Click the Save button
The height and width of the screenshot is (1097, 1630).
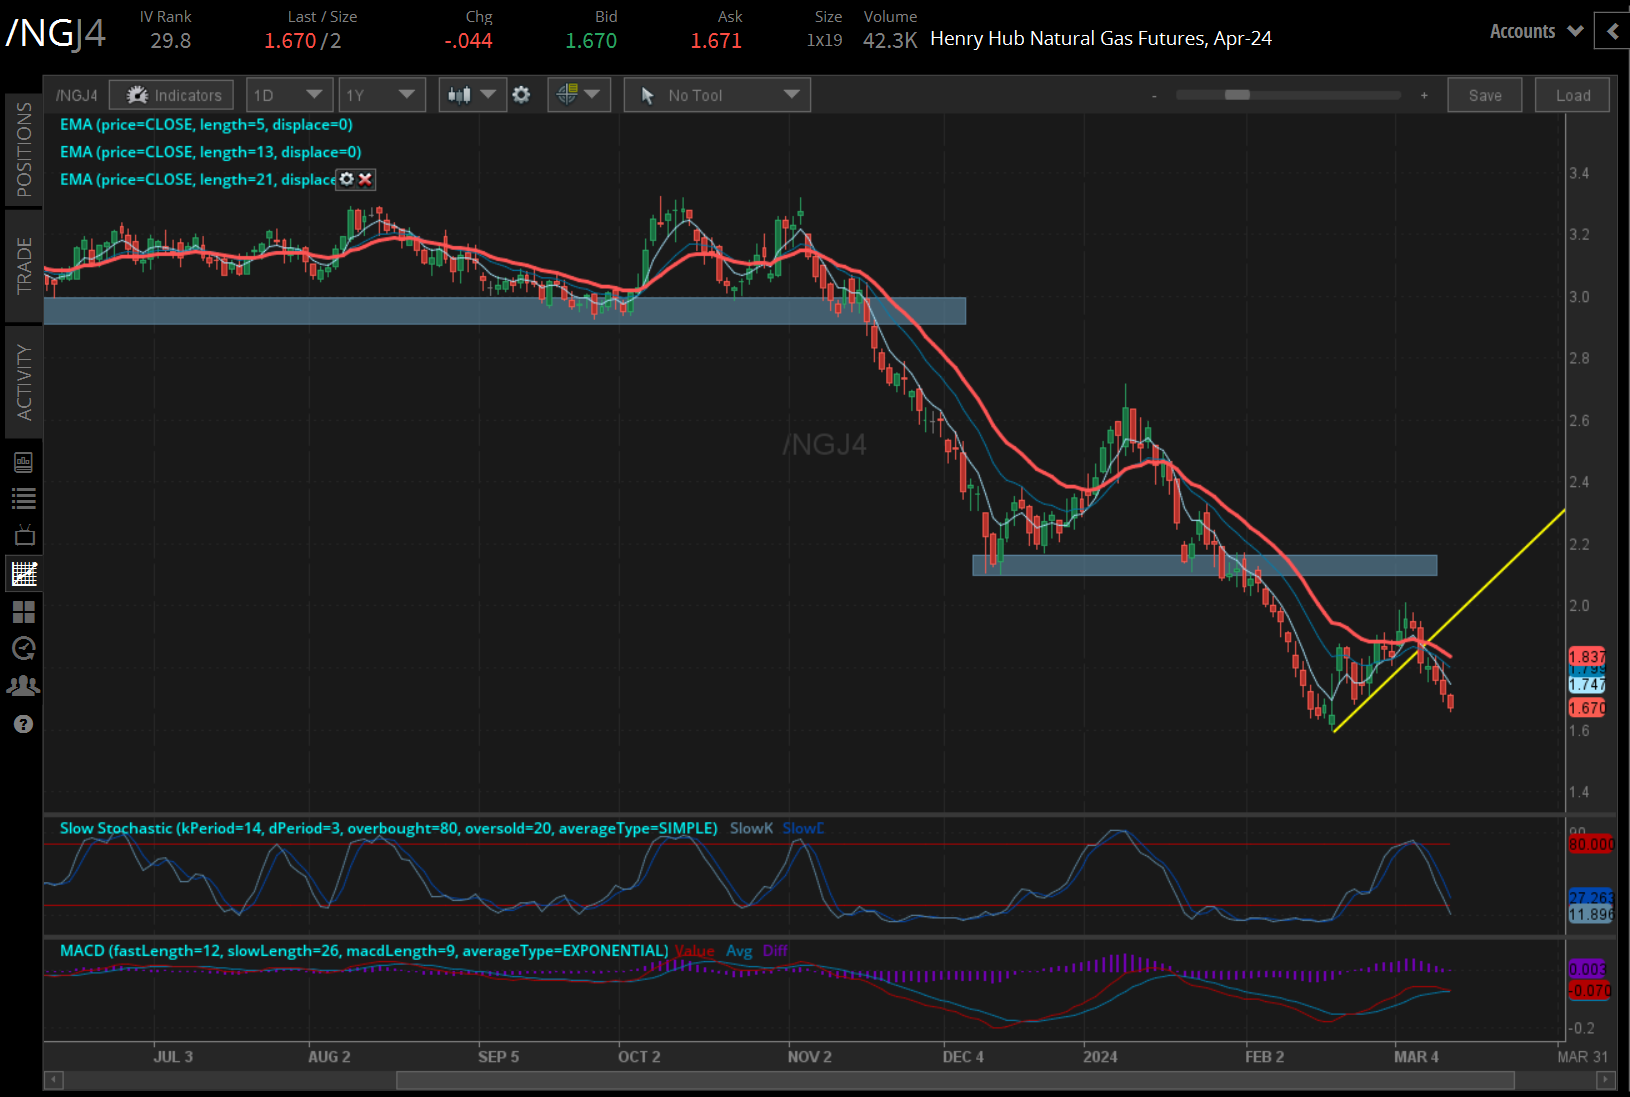tap(1484, 95)
